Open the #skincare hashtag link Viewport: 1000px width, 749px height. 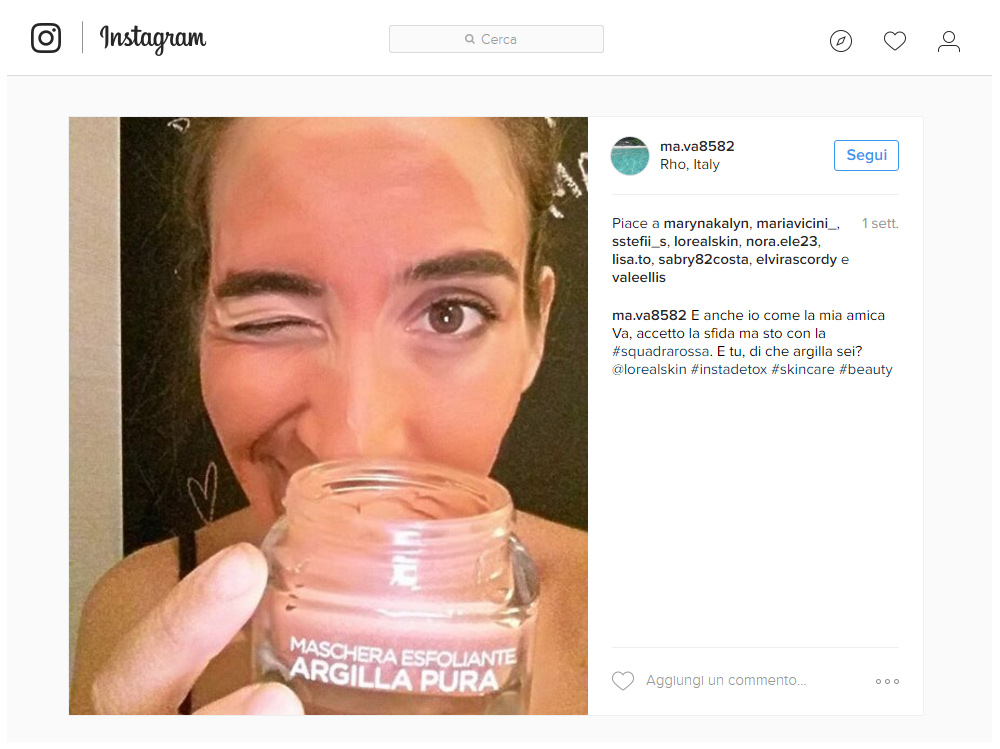[802, 369]
